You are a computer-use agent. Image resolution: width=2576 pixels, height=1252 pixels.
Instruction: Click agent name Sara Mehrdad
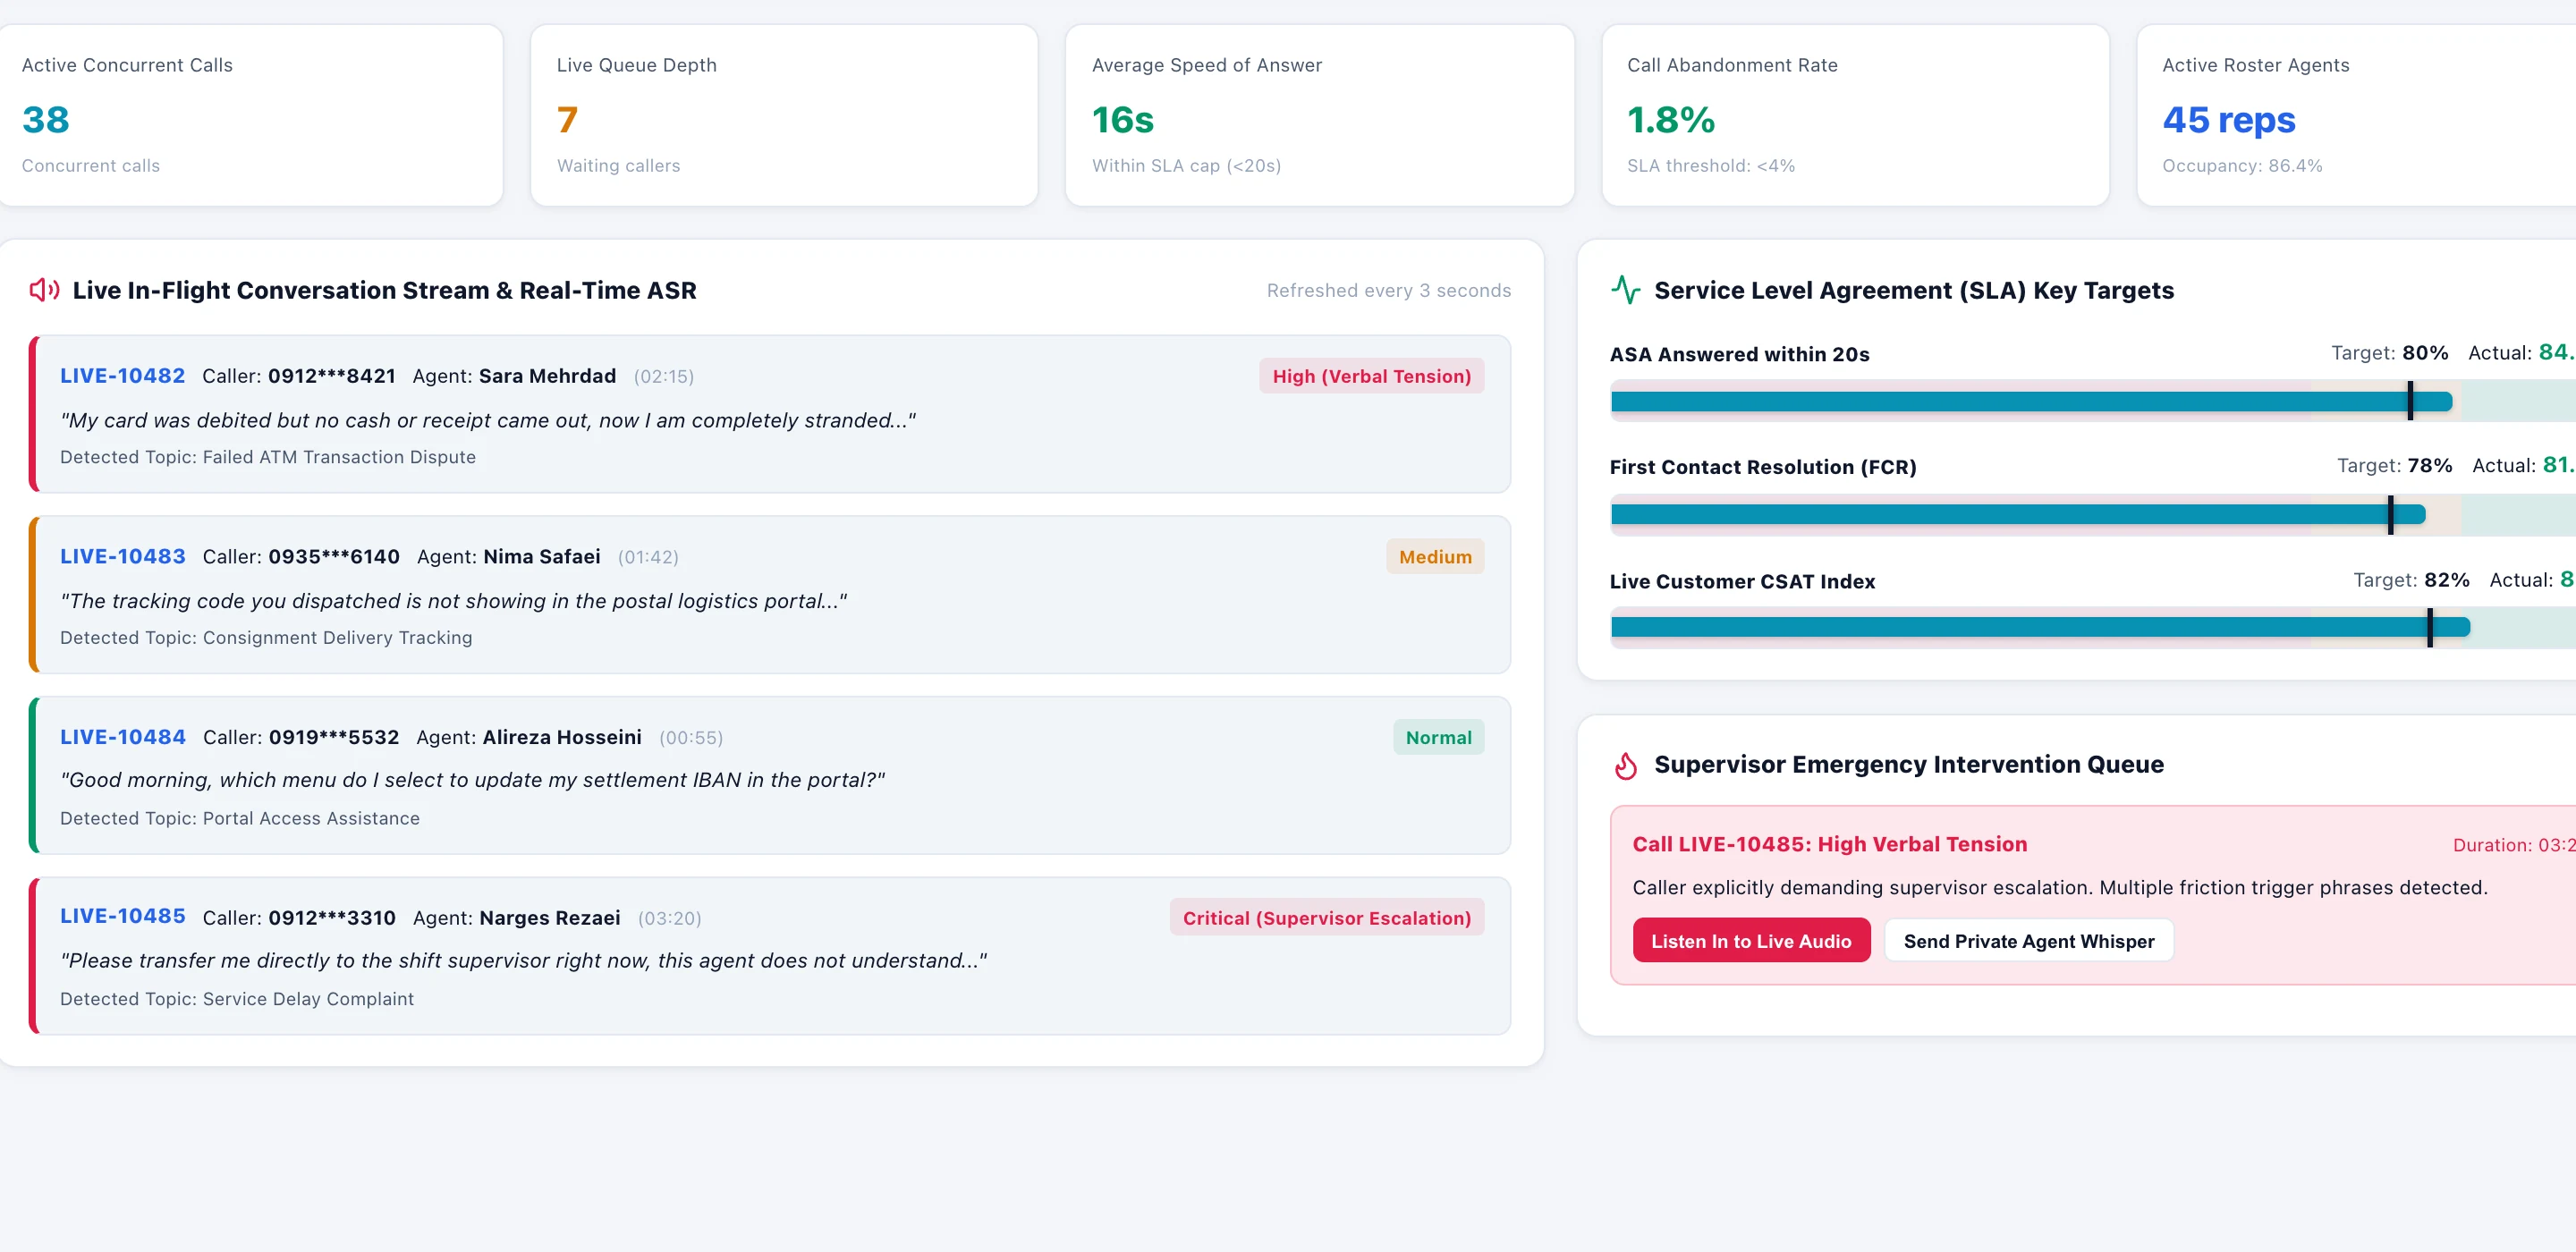point(547,376)
